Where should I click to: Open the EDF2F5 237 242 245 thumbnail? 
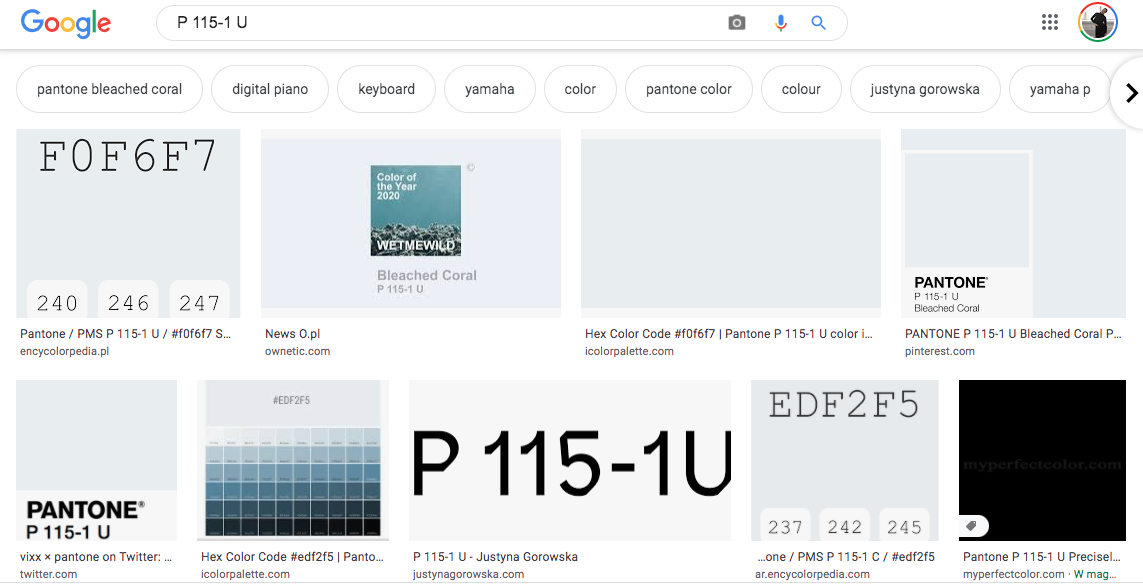click(x=845, y=460)
